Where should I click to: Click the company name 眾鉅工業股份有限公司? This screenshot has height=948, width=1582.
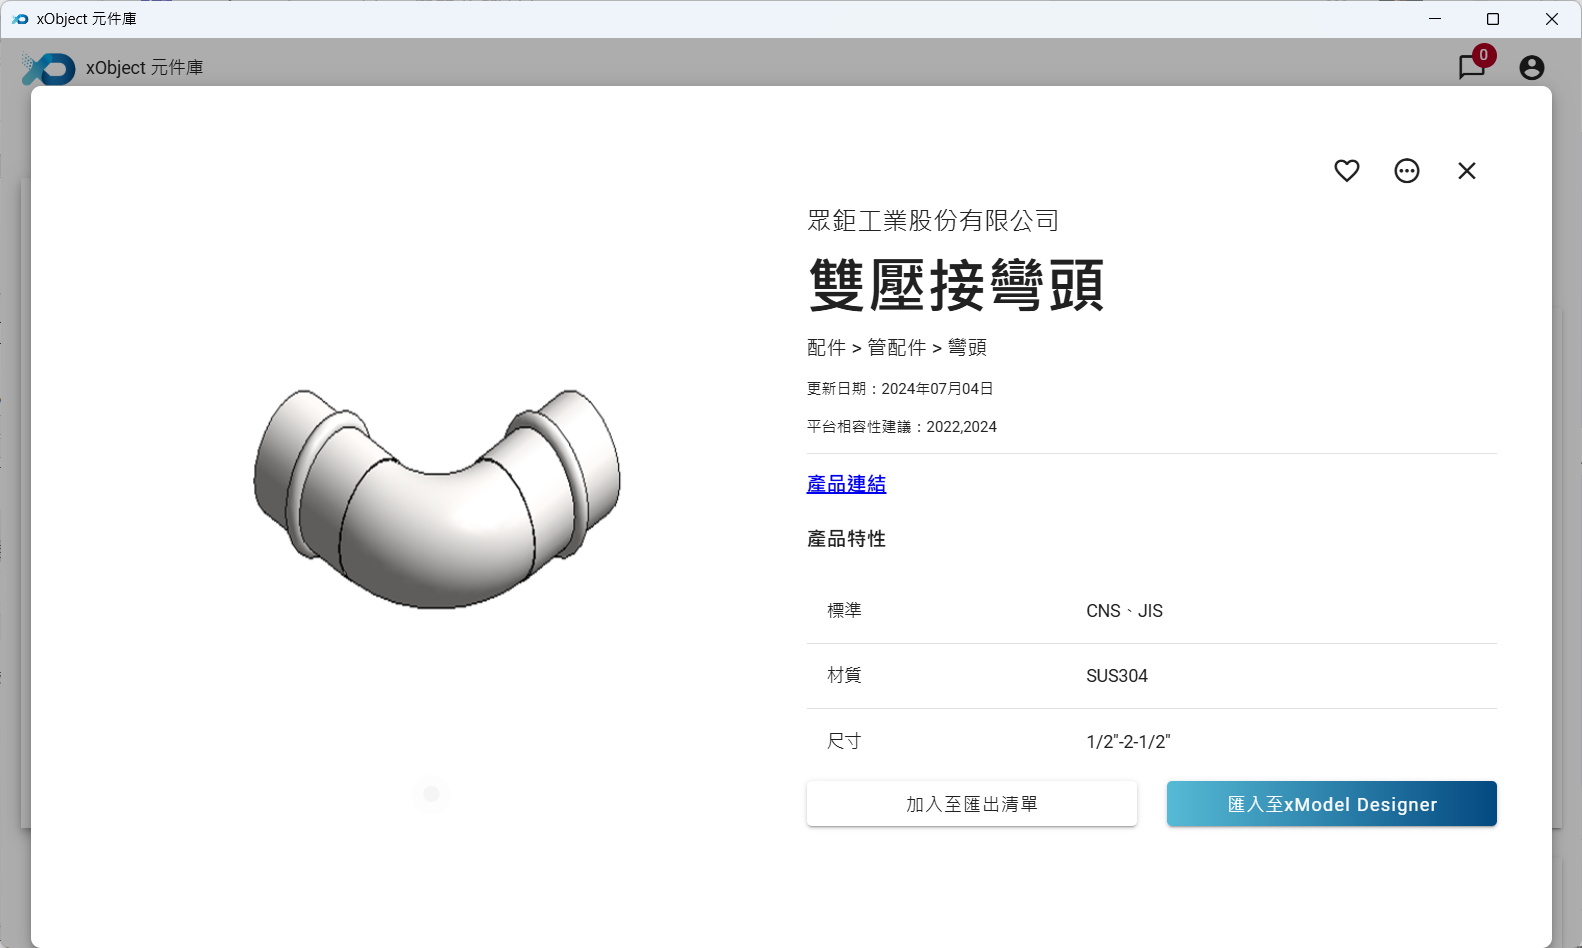coord(932,221)
